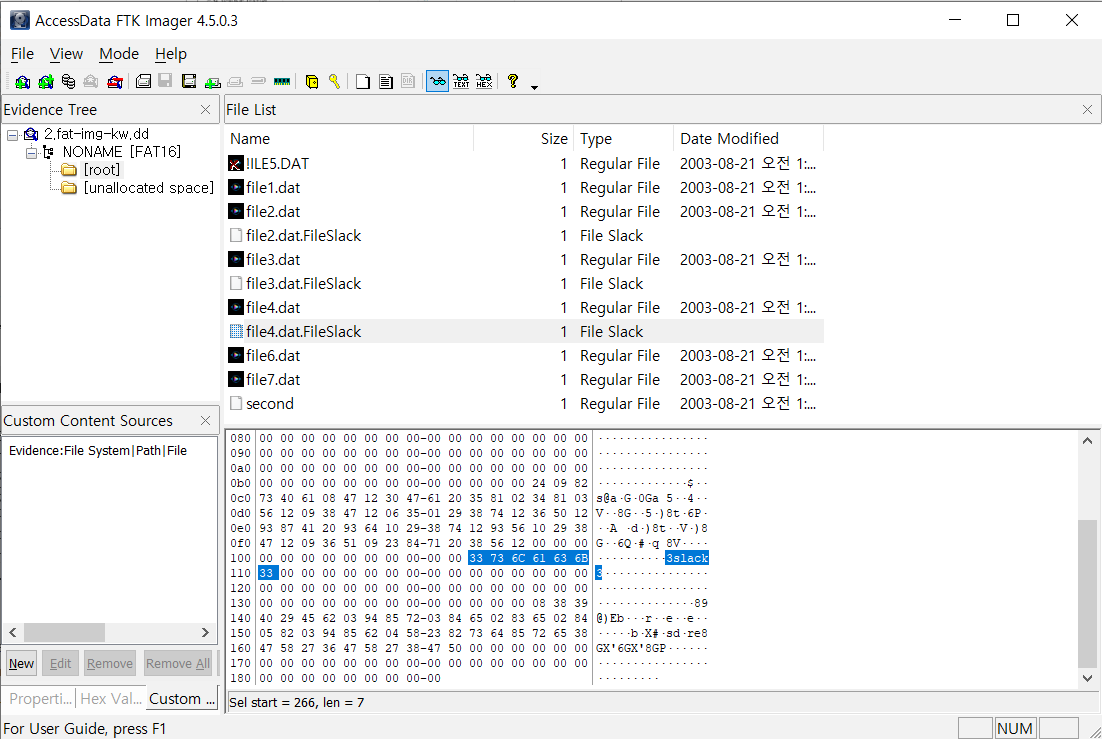Screen dimensions: 1102x739
Task: Select the file named second
Action: point(270,404)
